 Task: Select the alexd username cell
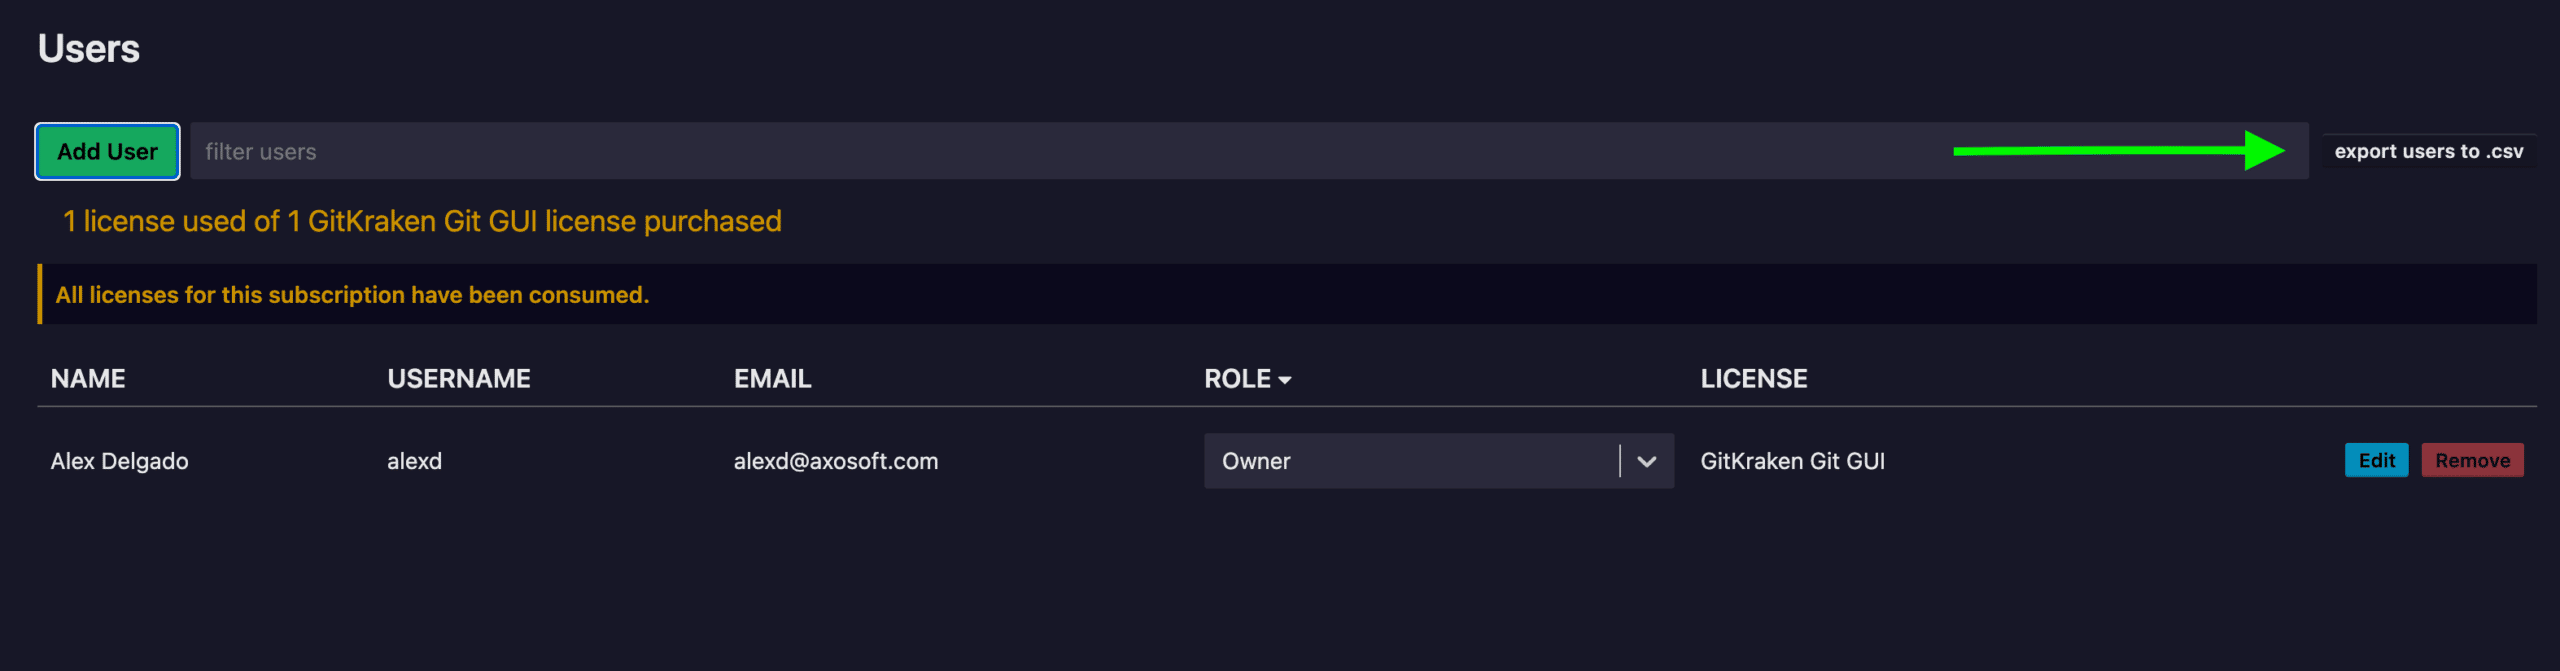coord(414,461)
